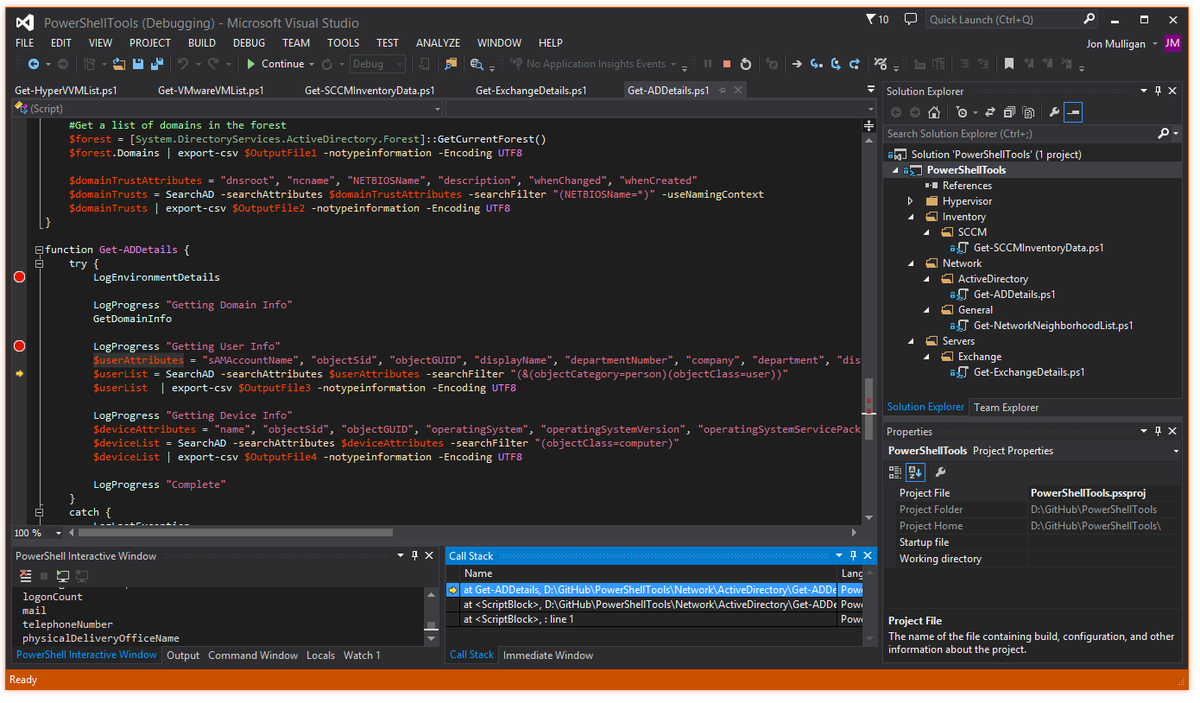Click the Save All icon
The image size is (1200, 703).
point(156,64)
